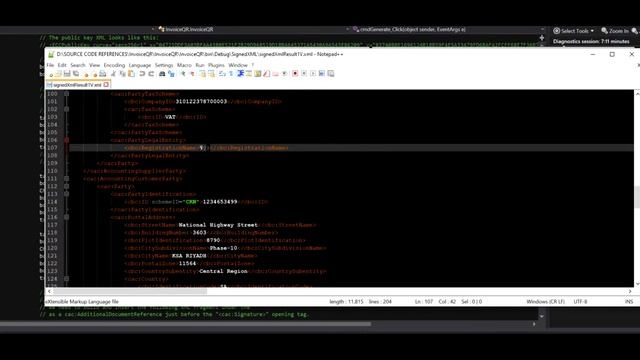Click Zoom In in Visual Studio diagnostics
The height and width of the screenshot is (360, 640).
[615, 31]
